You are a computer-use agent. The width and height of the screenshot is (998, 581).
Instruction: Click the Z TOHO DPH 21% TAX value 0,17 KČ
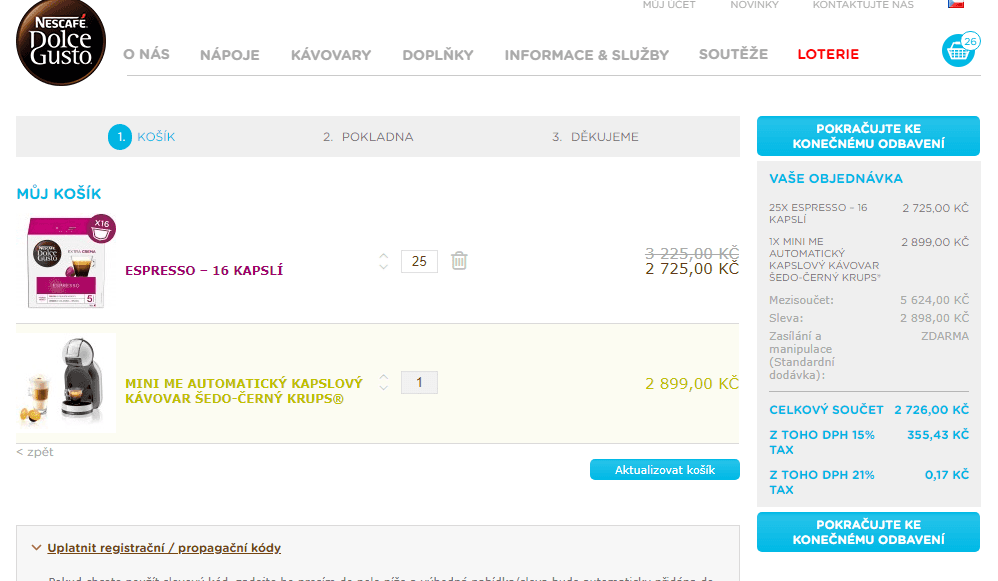[946, 475]
